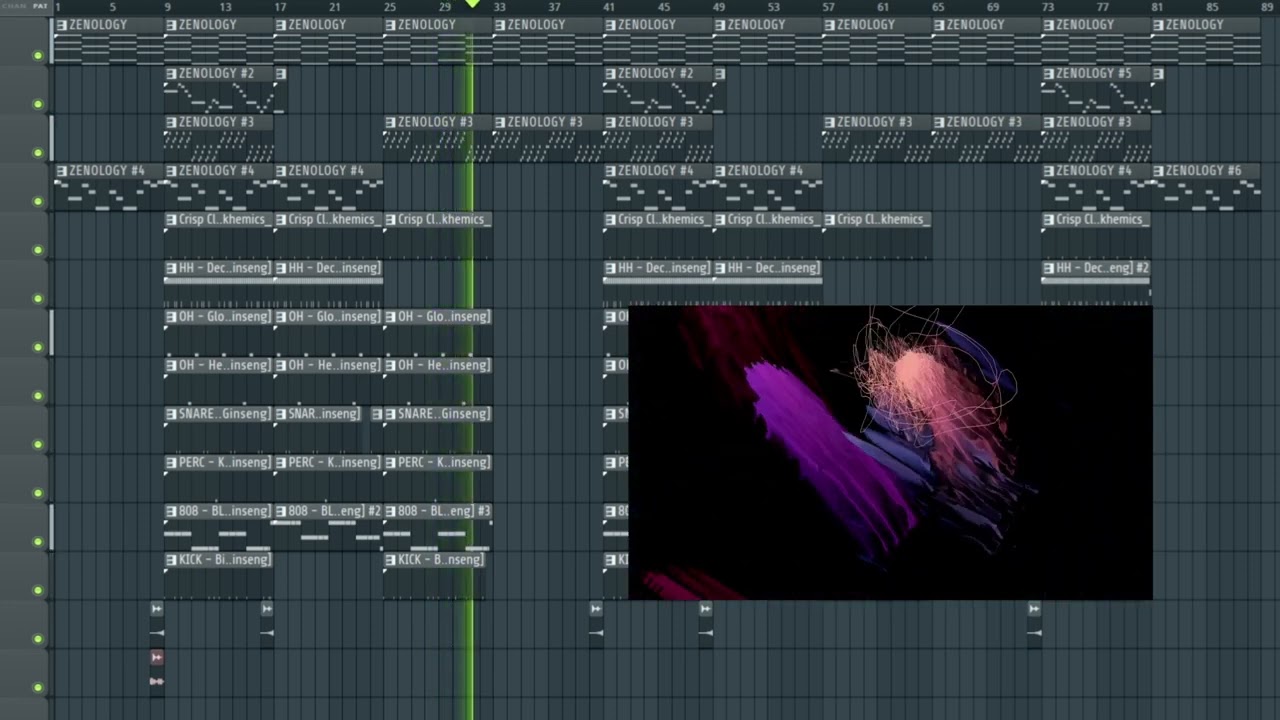Viewport: 1280px width, 720px height.
Task: Mute the OH - Glo..inseng track
Action: pyautogui.click(x=38, y=347)
